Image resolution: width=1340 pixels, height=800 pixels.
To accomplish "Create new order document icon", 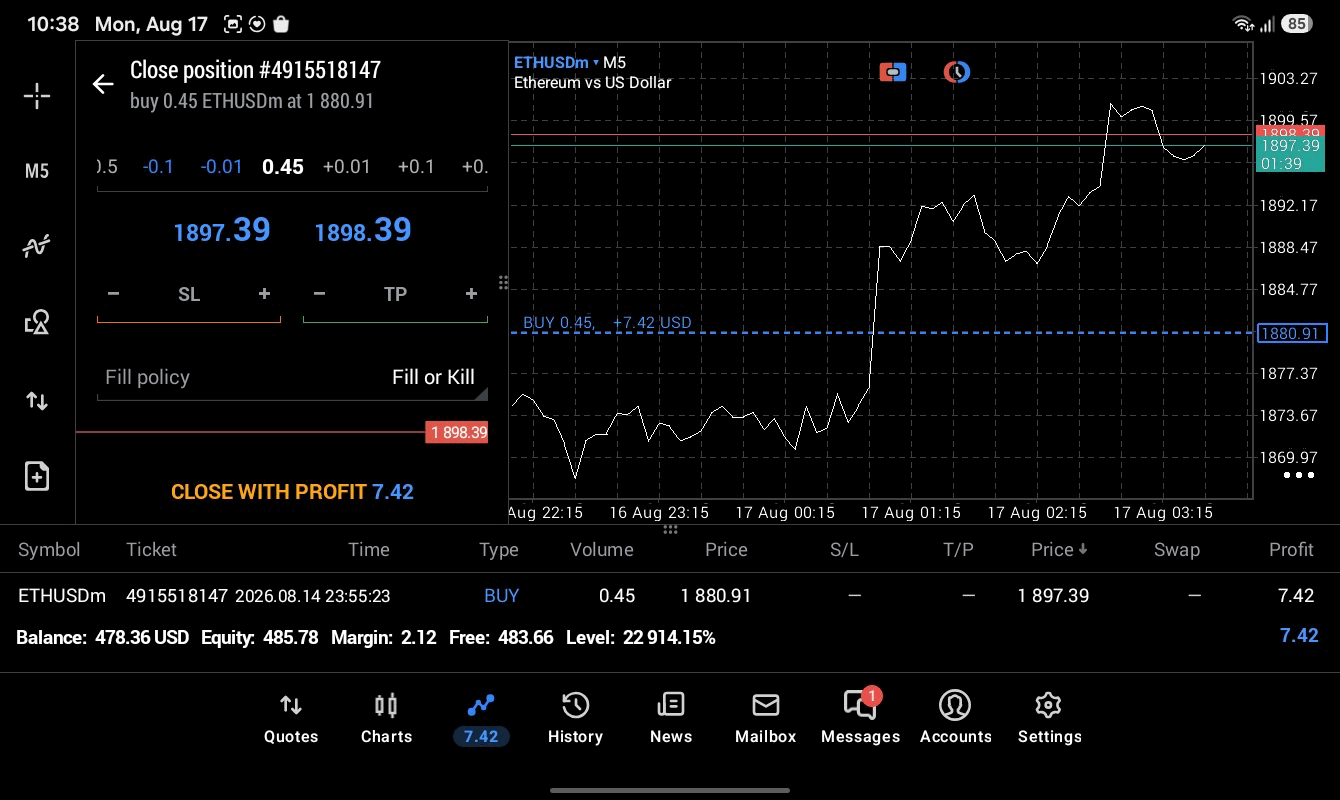I will (37, 476).
